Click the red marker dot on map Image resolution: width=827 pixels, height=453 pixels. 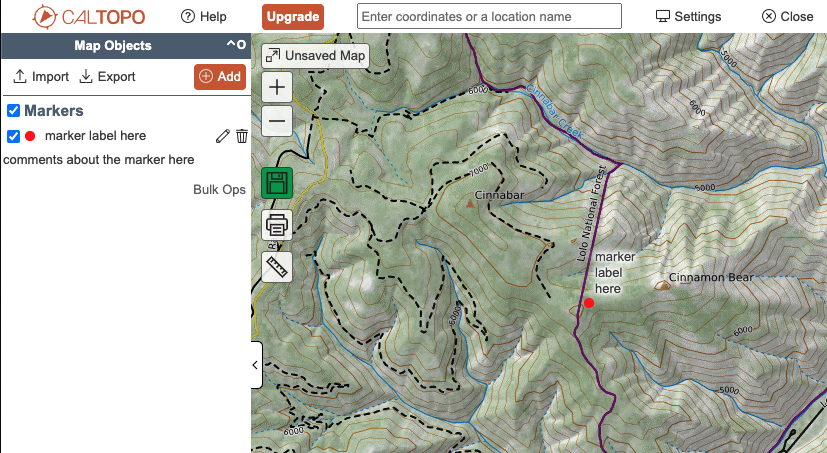tap(589, 302)
